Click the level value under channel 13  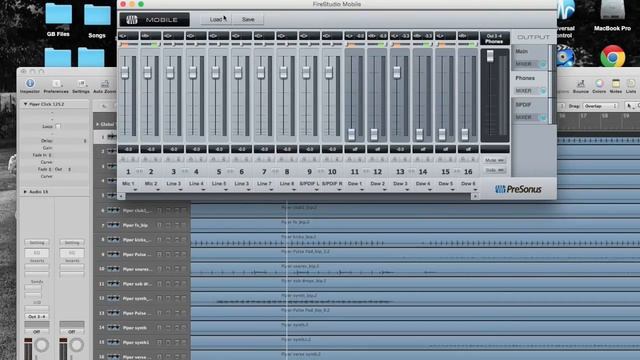pyautogui.click(x=400, y=149)
